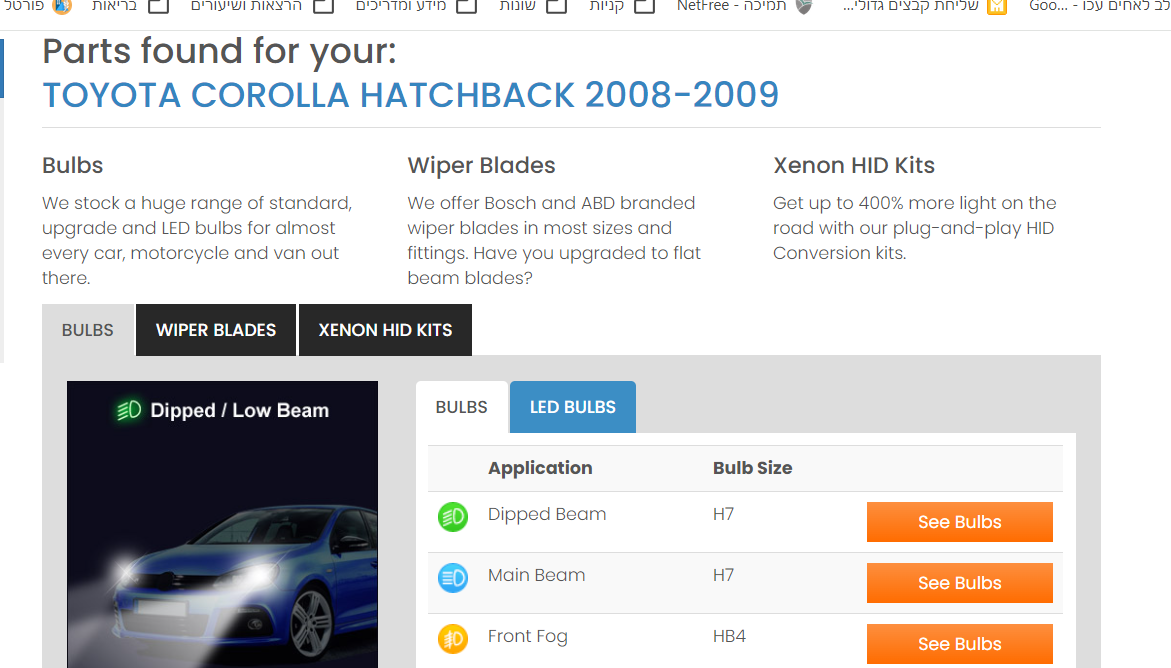
Task: Switch to the Xenon HID Kits tab
Action: click(x=385, y=330)
